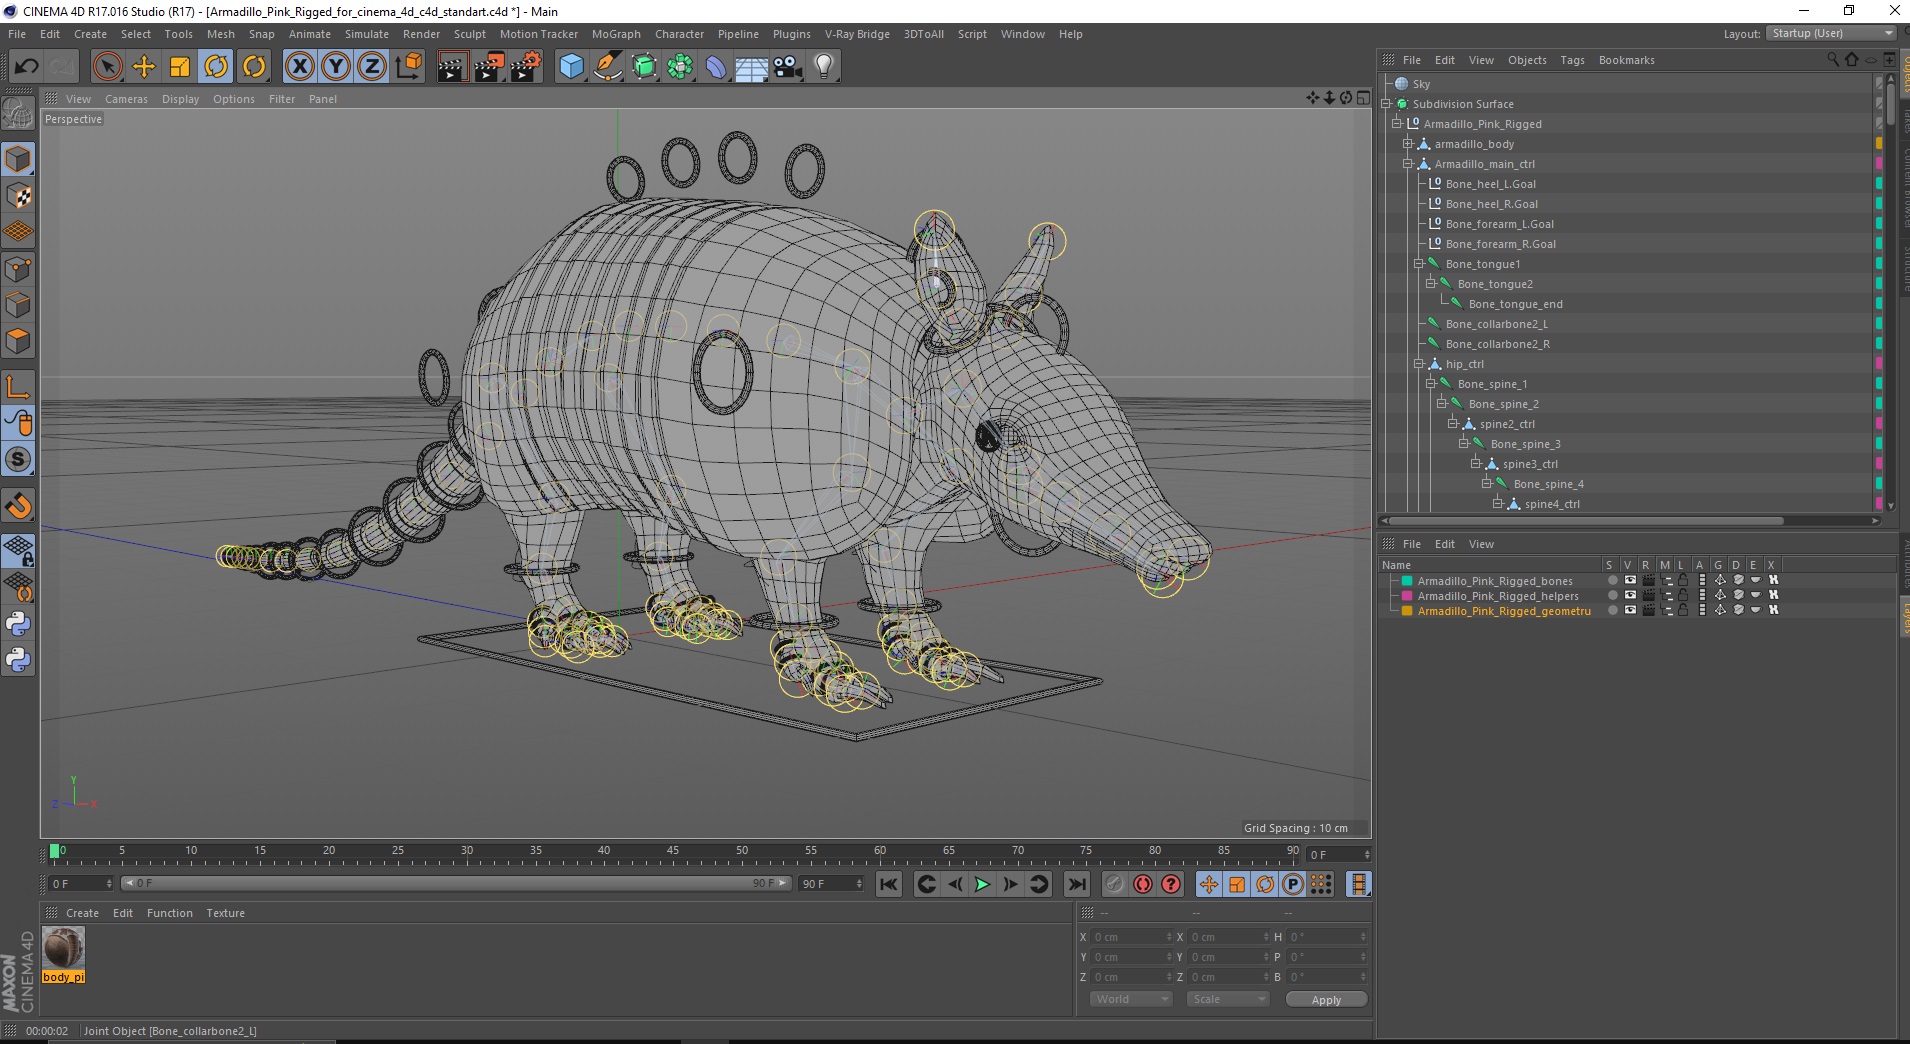1910x1044 pixels.
Task: Click the Armadillo_Pink_Rigged_bones layer color swatch
Action: (1407, 581)
